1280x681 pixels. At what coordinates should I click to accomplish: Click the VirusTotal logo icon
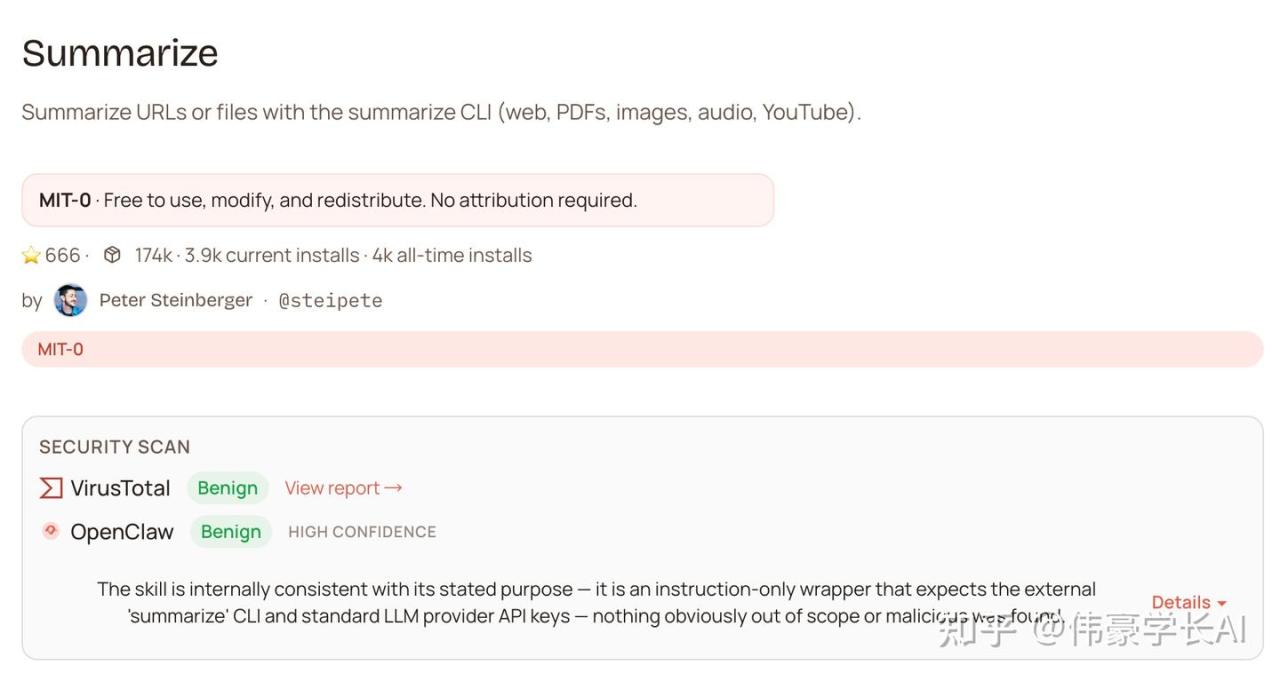click(x=50, y=488)
